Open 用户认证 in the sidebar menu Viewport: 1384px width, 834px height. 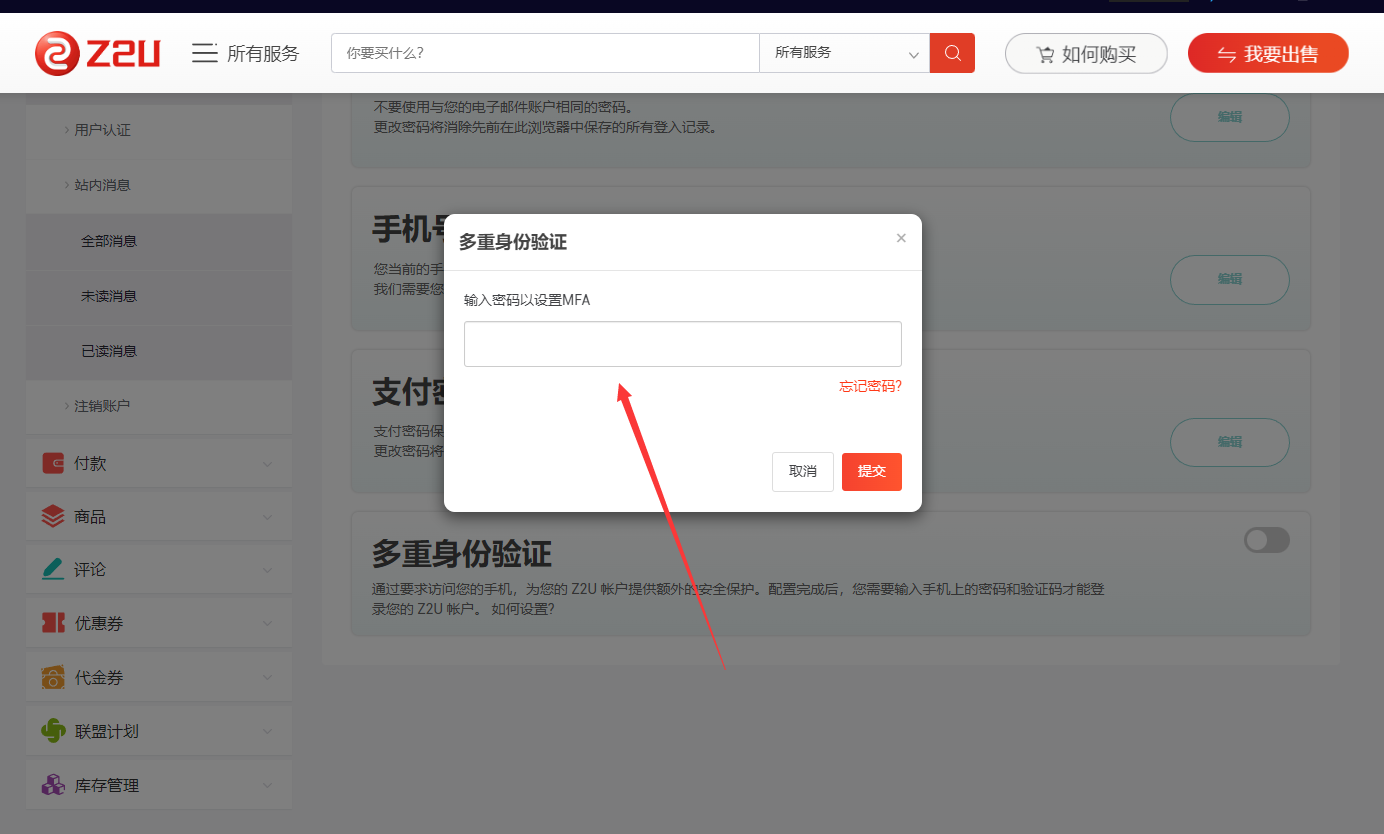click(102, 130)
